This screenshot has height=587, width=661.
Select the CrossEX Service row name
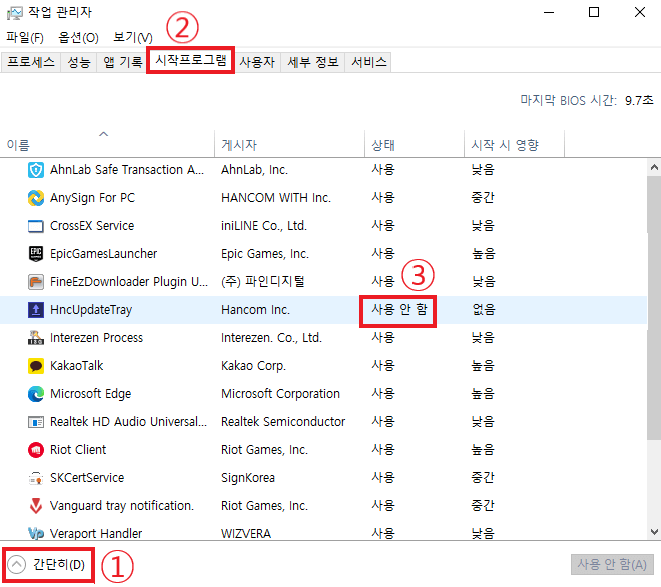tap(92, 226)
